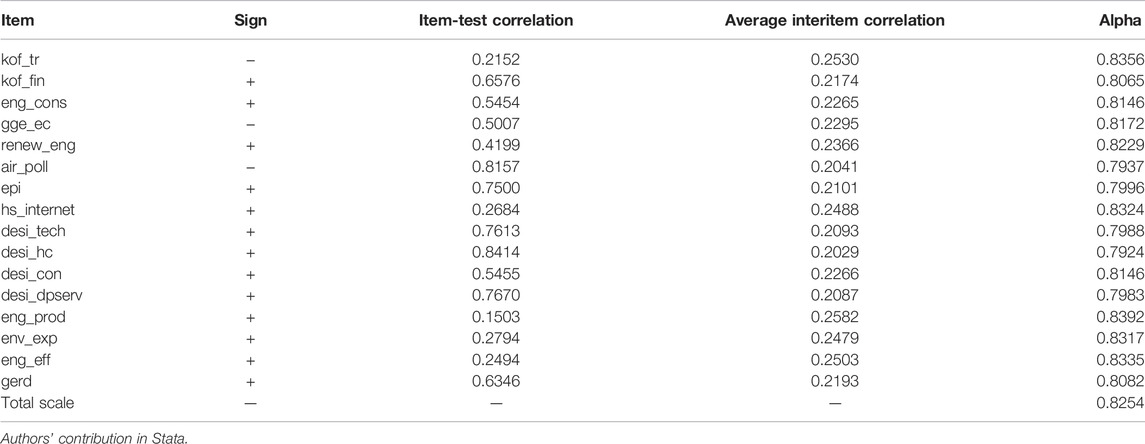Screen dimensions: 1145x444
Task: Select the gerd item name
Action: 15,382
